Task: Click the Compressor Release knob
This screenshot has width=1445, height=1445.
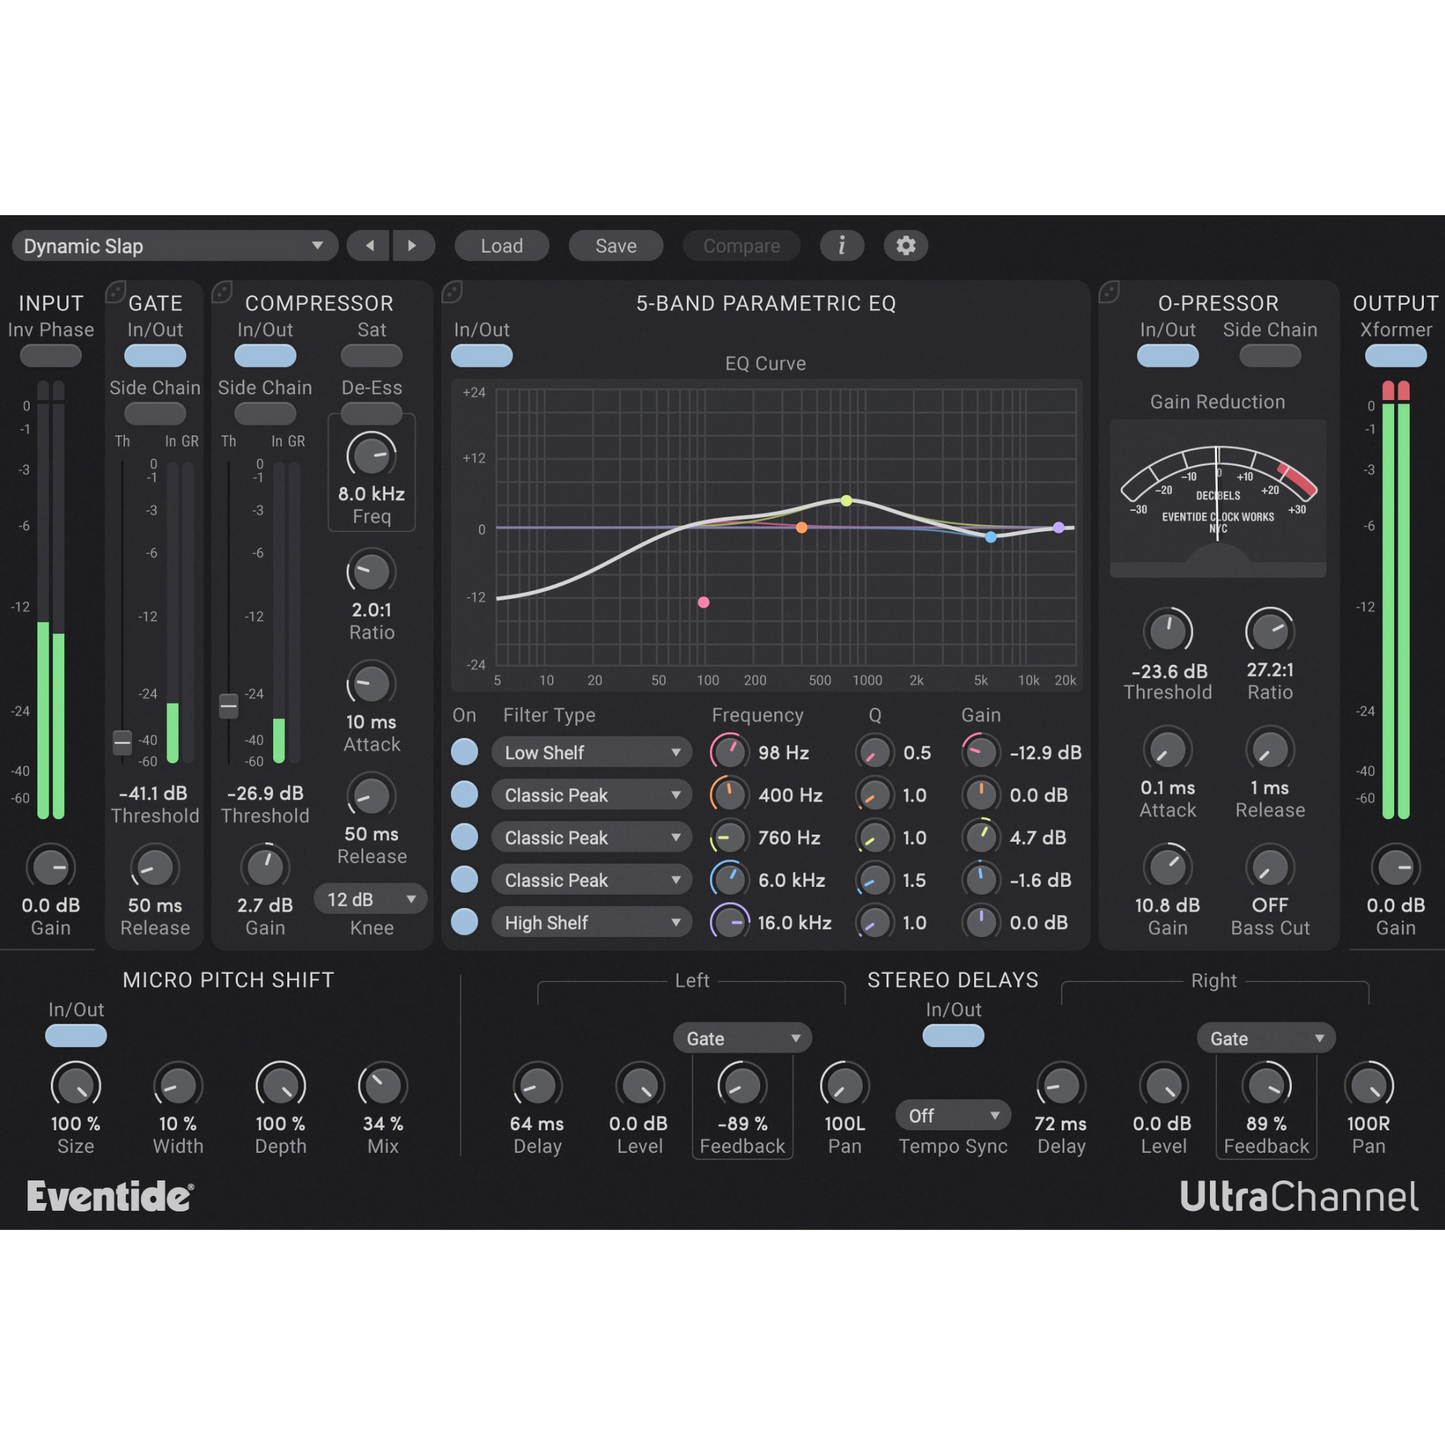Action: pyautogui.click(x=371, y=796)
